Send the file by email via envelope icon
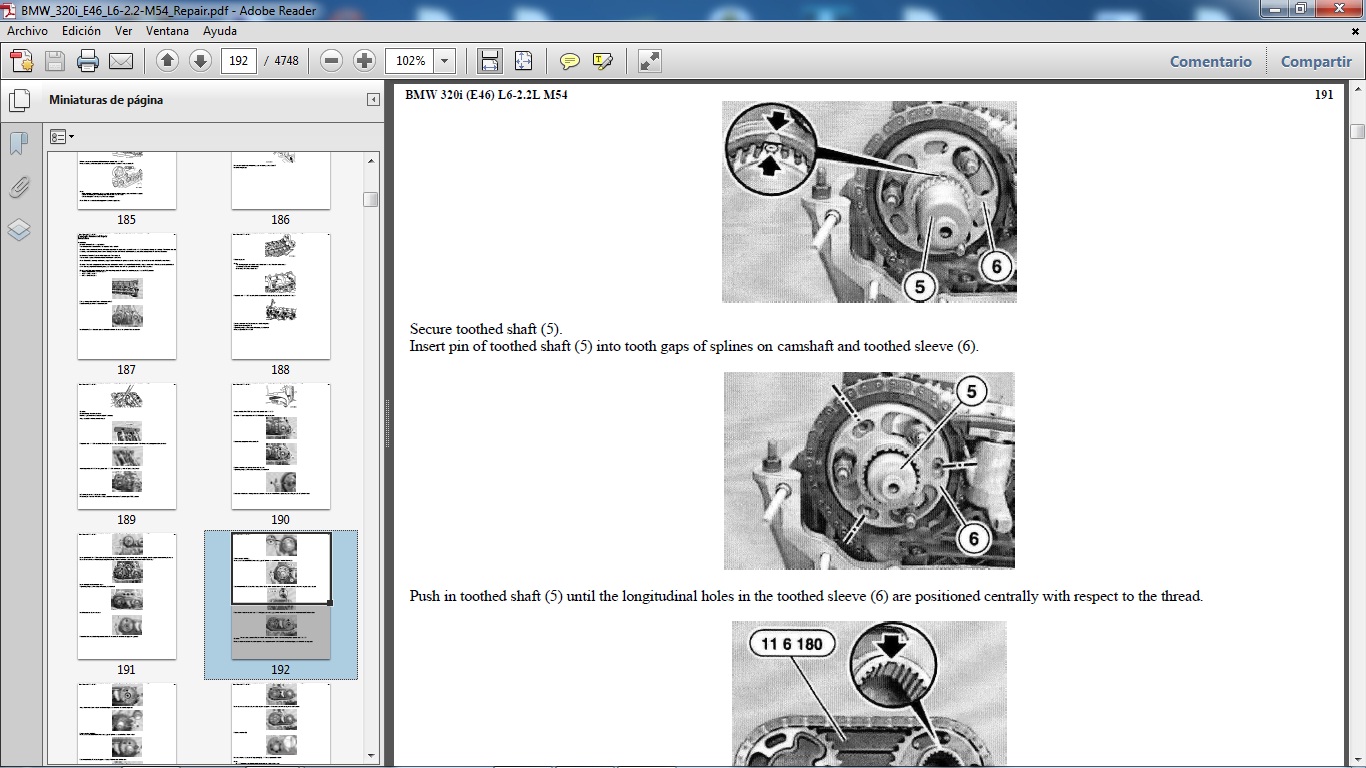Screen dimensions: 1366x768 [x=121, y=61]
